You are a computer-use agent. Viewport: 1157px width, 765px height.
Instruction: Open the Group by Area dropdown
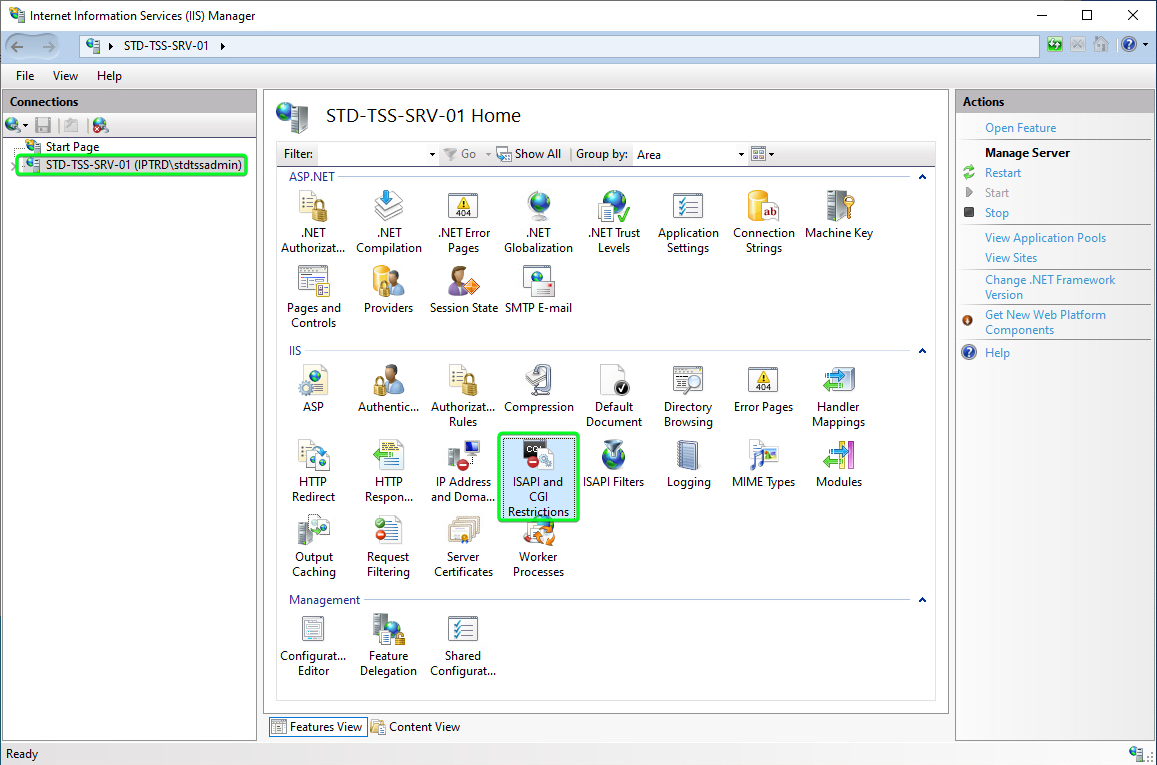pos(741,154)
